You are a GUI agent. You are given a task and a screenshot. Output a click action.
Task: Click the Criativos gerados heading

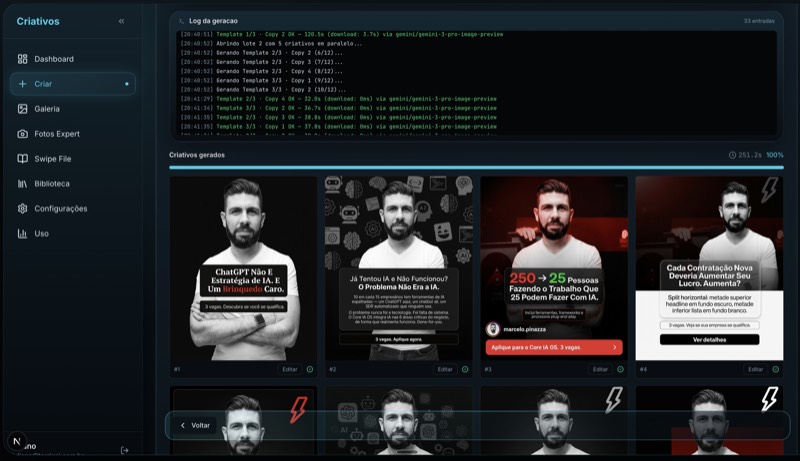[197, 155]
